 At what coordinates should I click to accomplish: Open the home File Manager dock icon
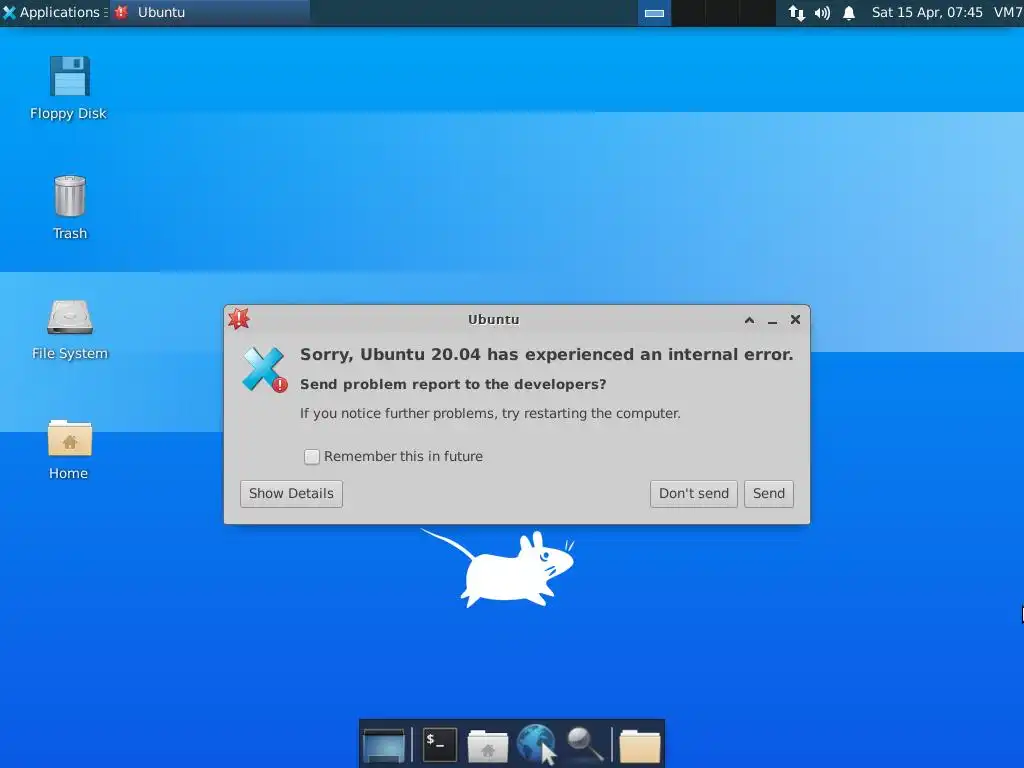pos(488,745)
